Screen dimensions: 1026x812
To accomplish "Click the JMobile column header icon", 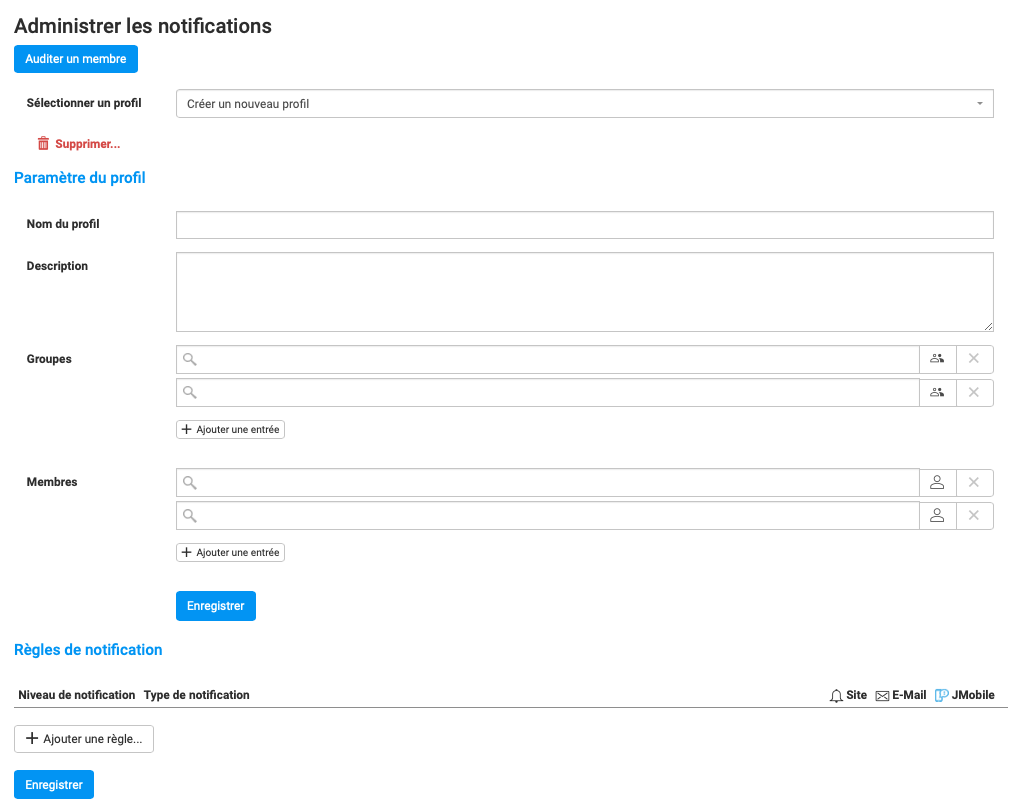I will click(x=941, y=696).
